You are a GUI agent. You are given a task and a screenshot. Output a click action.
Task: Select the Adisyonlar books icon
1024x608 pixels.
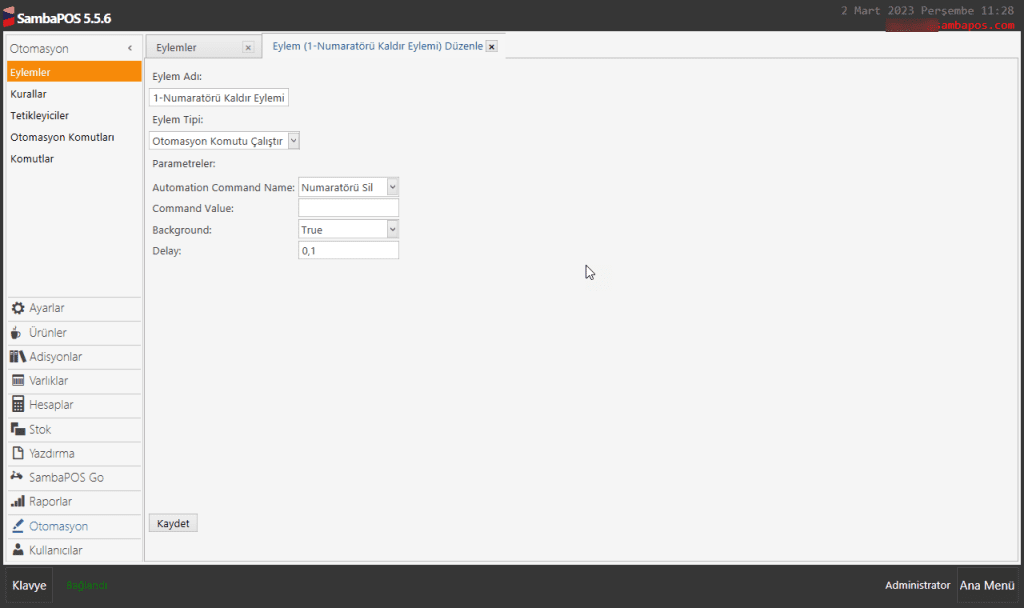point(17,357)
